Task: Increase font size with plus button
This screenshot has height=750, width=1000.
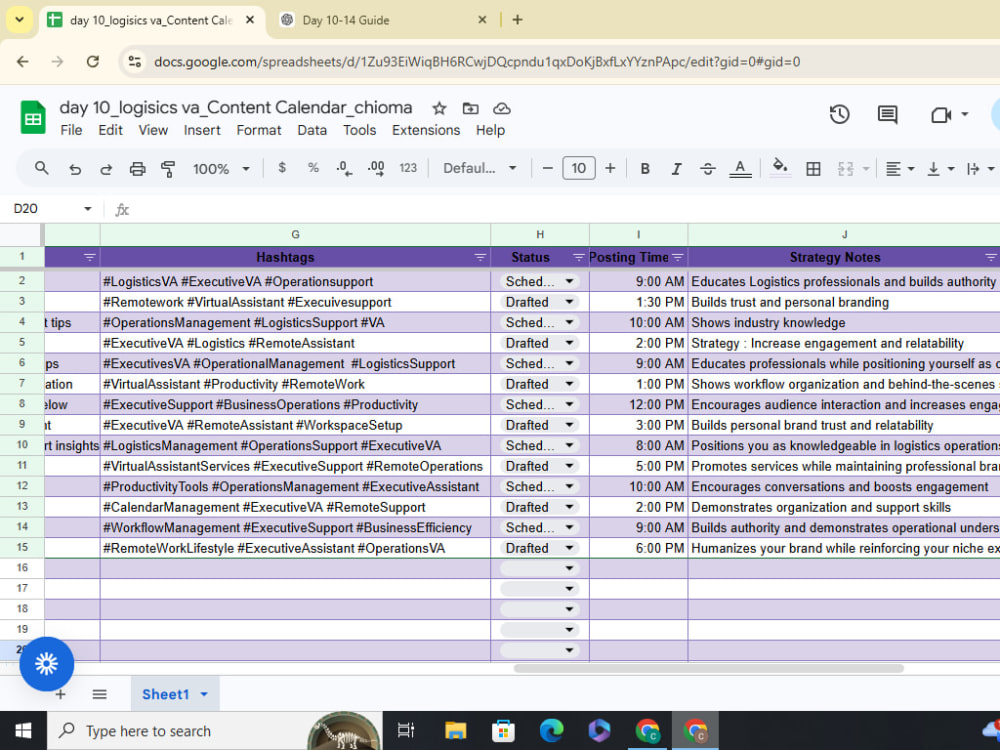Action: click(610, 168)
